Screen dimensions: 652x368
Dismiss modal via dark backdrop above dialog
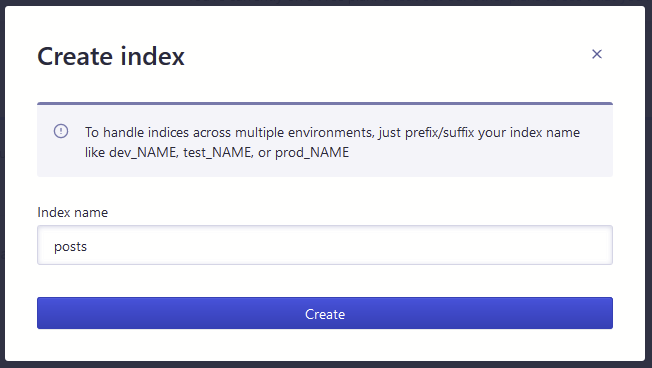click(x=325, y=2)
